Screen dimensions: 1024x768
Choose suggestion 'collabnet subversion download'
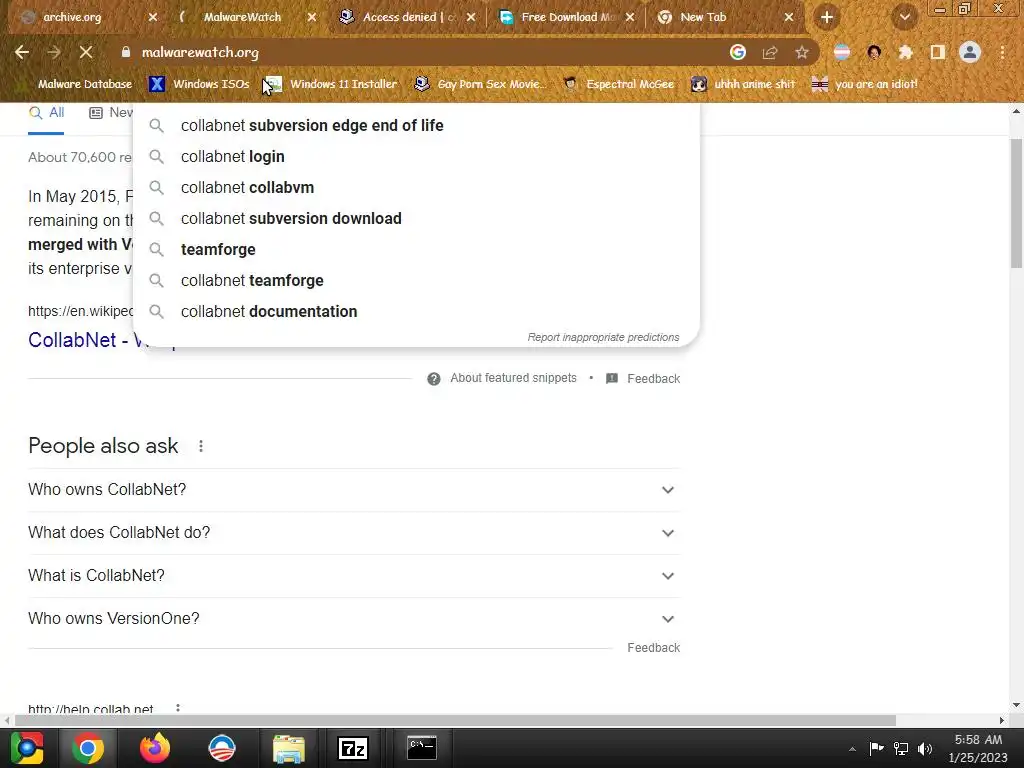pyautogui.click(x=416, y=219)
